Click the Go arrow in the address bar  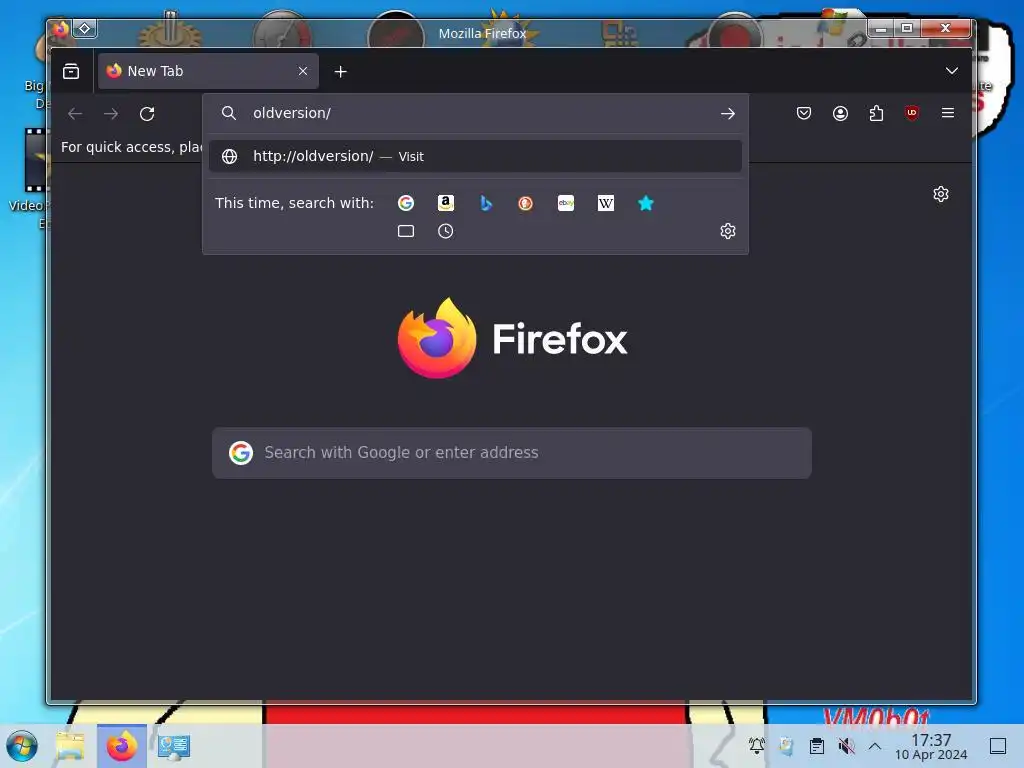(x=728, y=114)
